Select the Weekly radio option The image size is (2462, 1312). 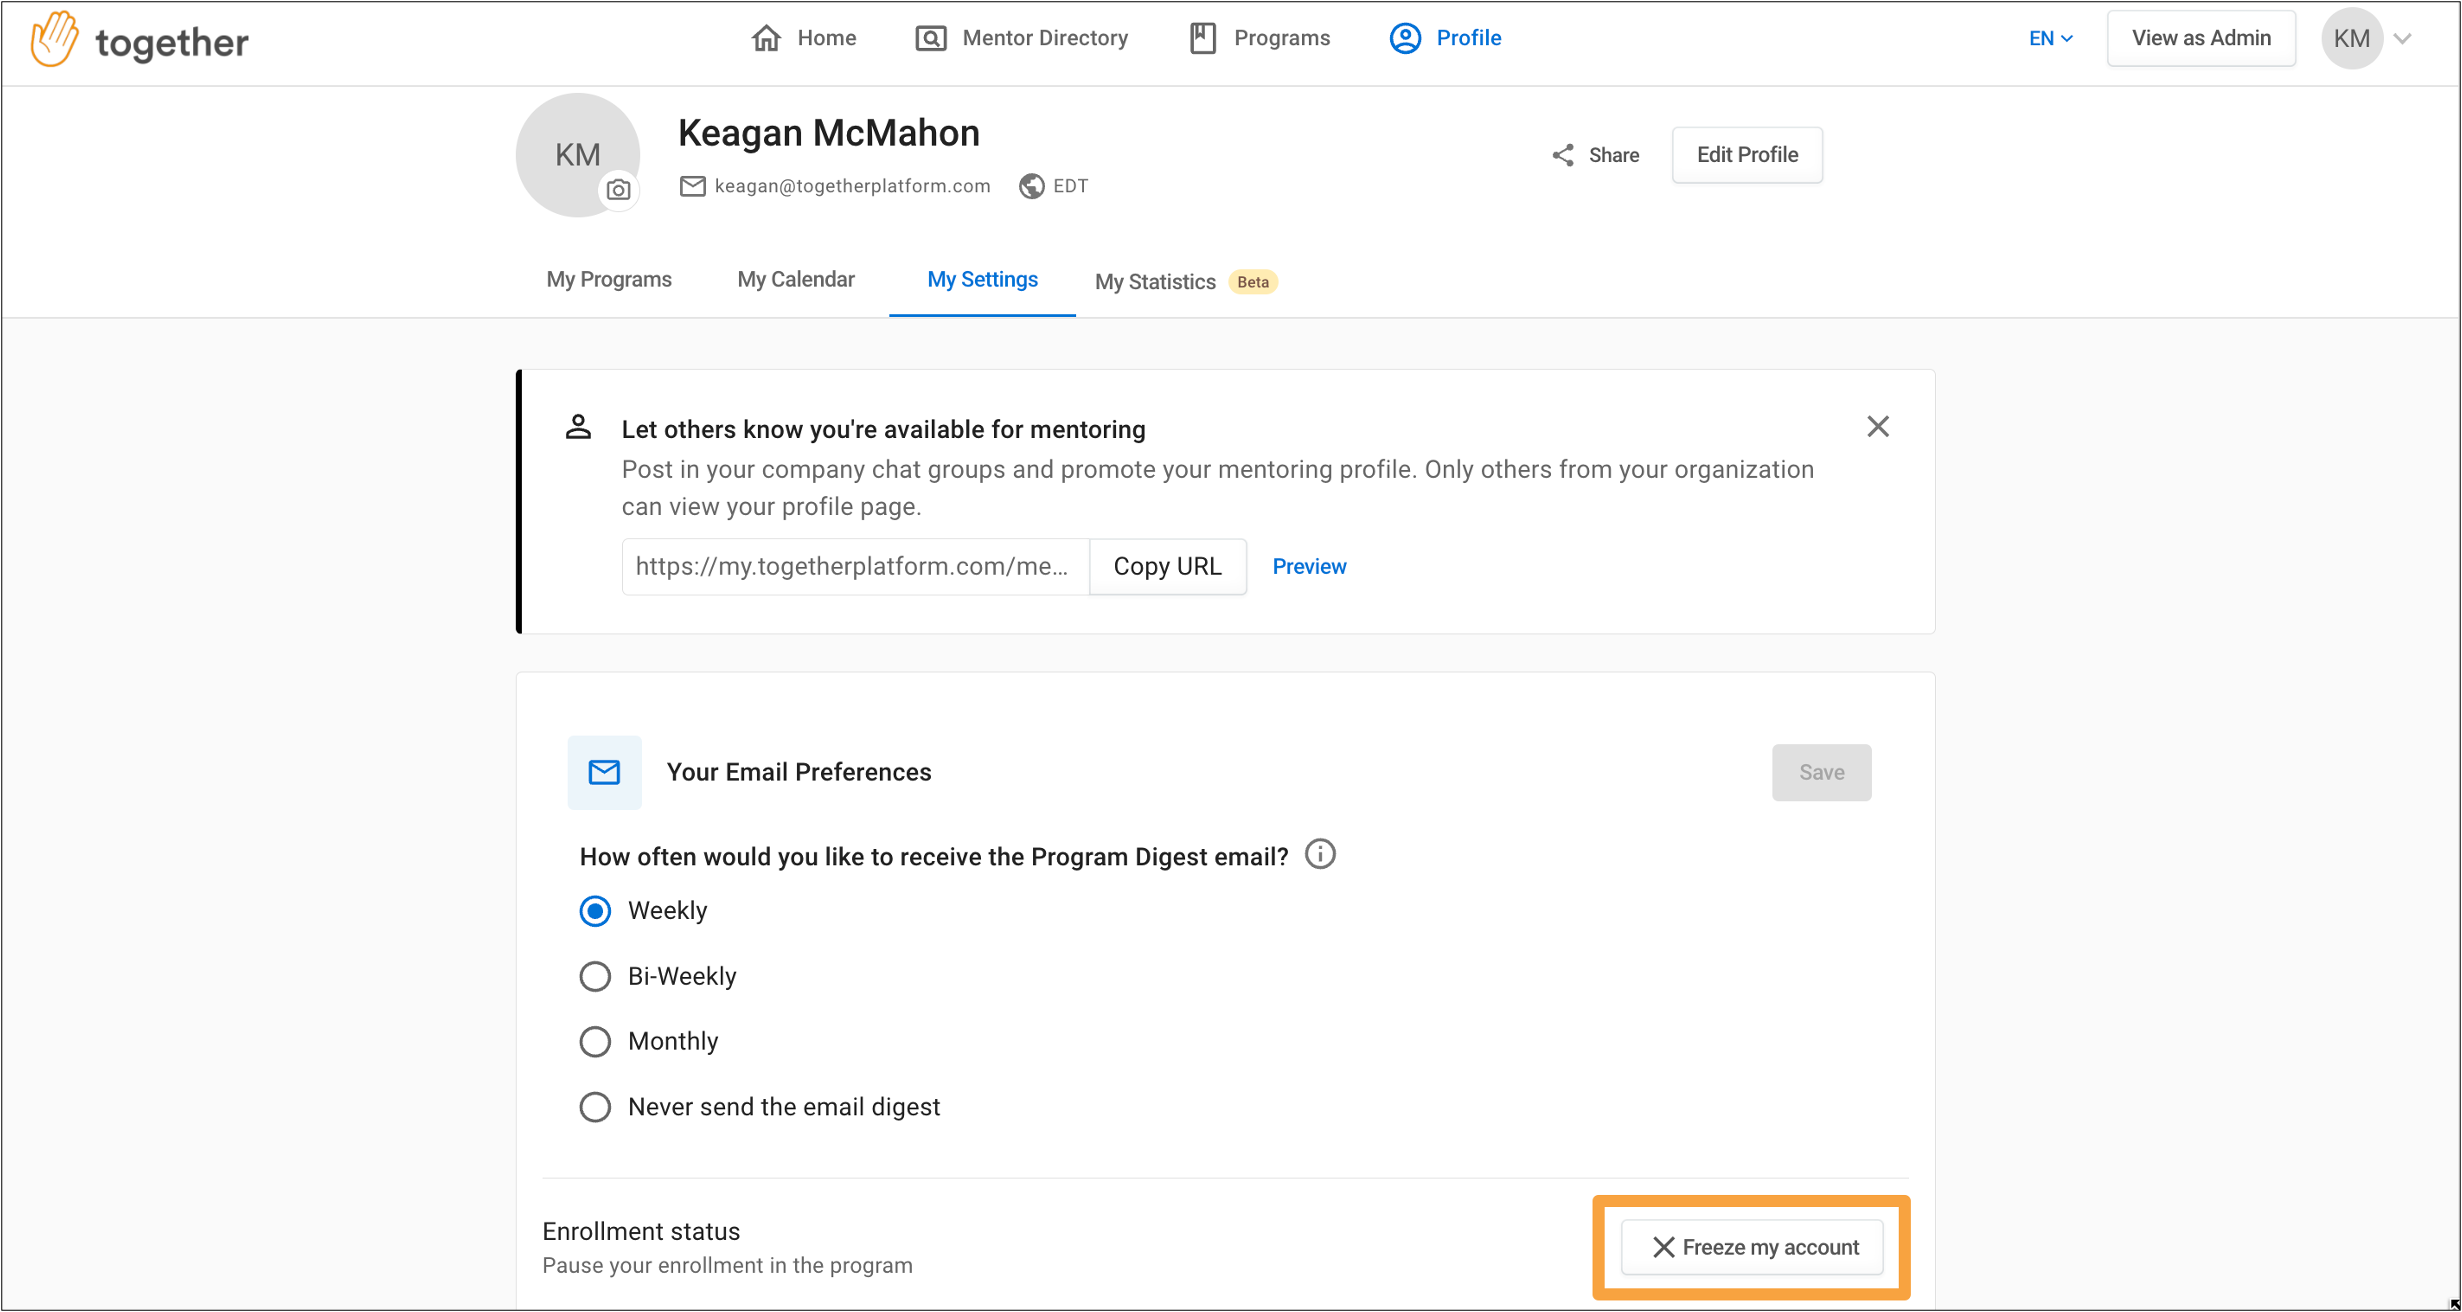pyautogui.click(x=595, y=911)
